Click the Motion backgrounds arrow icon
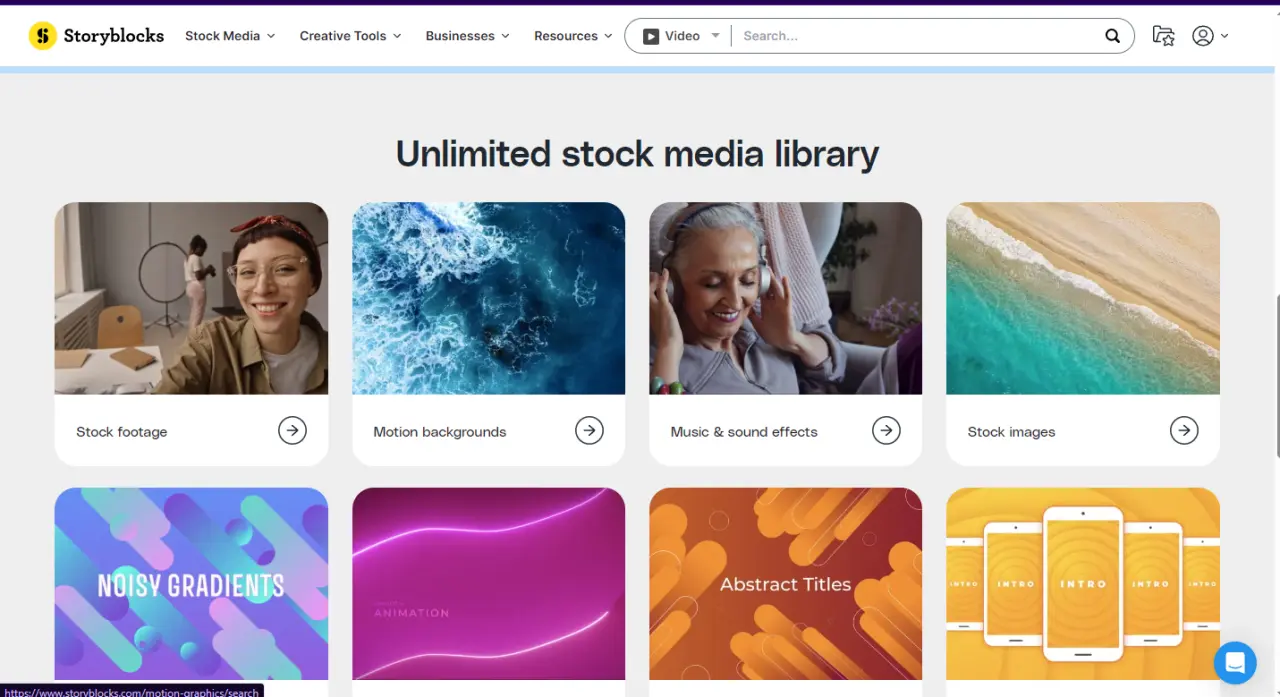The image size is (1280, 697). pos(589,431)
